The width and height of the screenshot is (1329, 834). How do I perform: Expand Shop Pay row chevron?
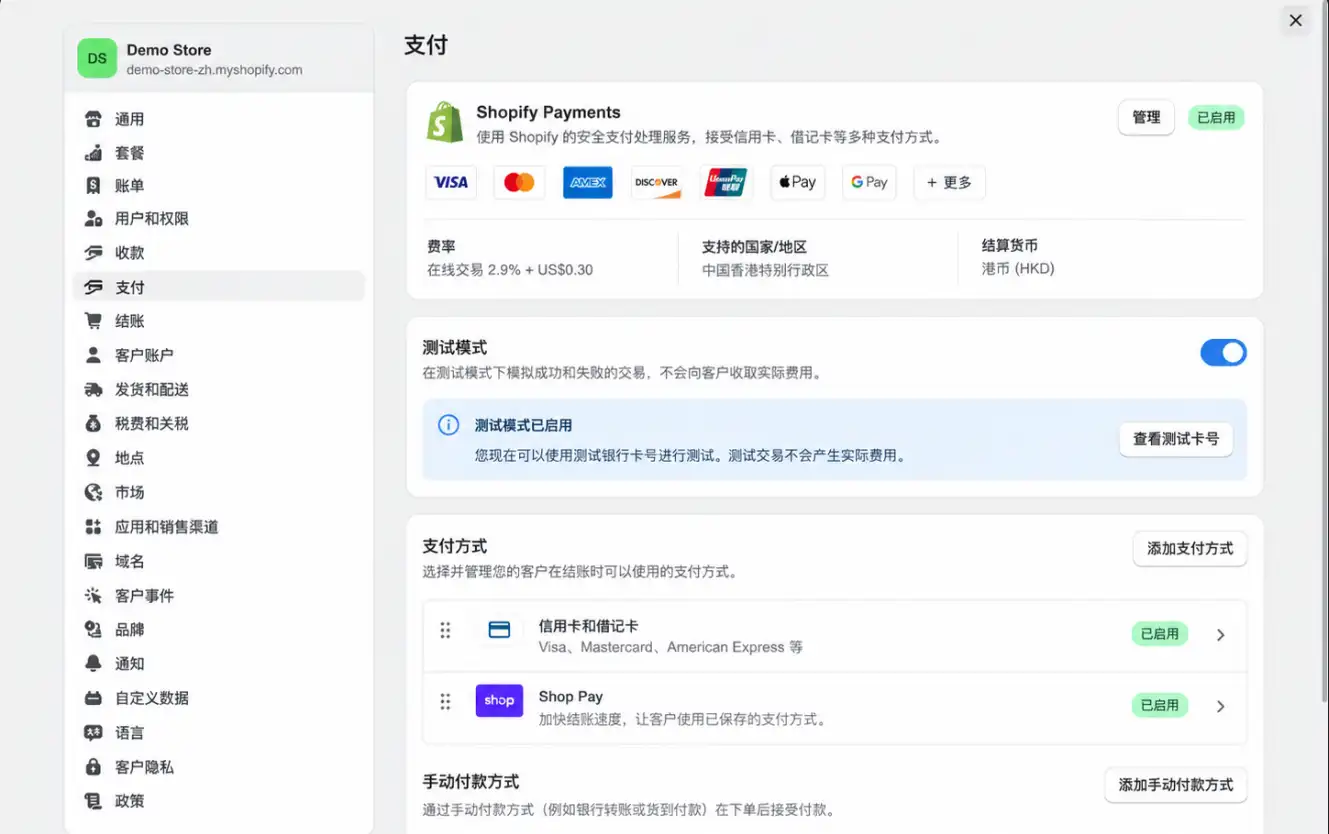1220,706
